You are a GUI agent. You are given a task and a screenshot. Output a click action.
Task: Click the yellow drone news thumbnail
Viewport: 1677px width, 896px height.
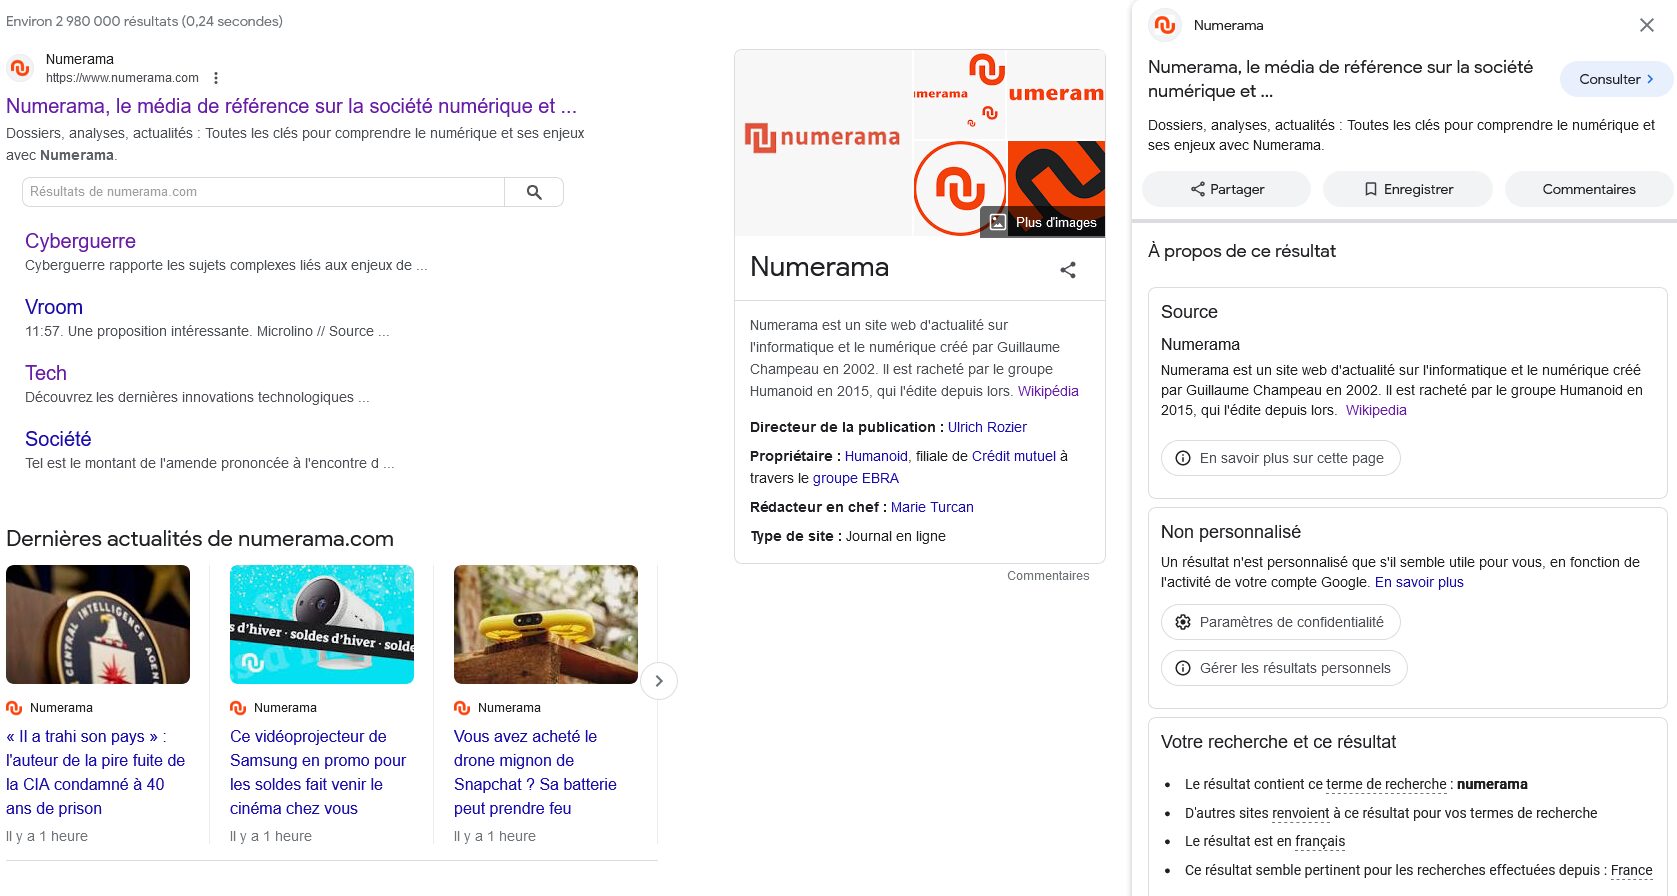pos(546,624)
